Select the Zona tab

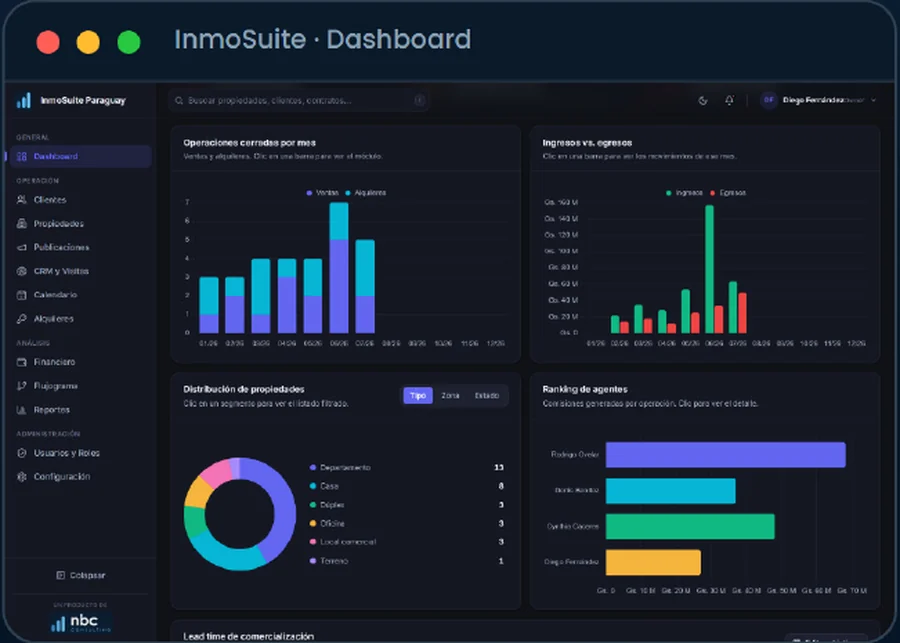tap(450, 396)
